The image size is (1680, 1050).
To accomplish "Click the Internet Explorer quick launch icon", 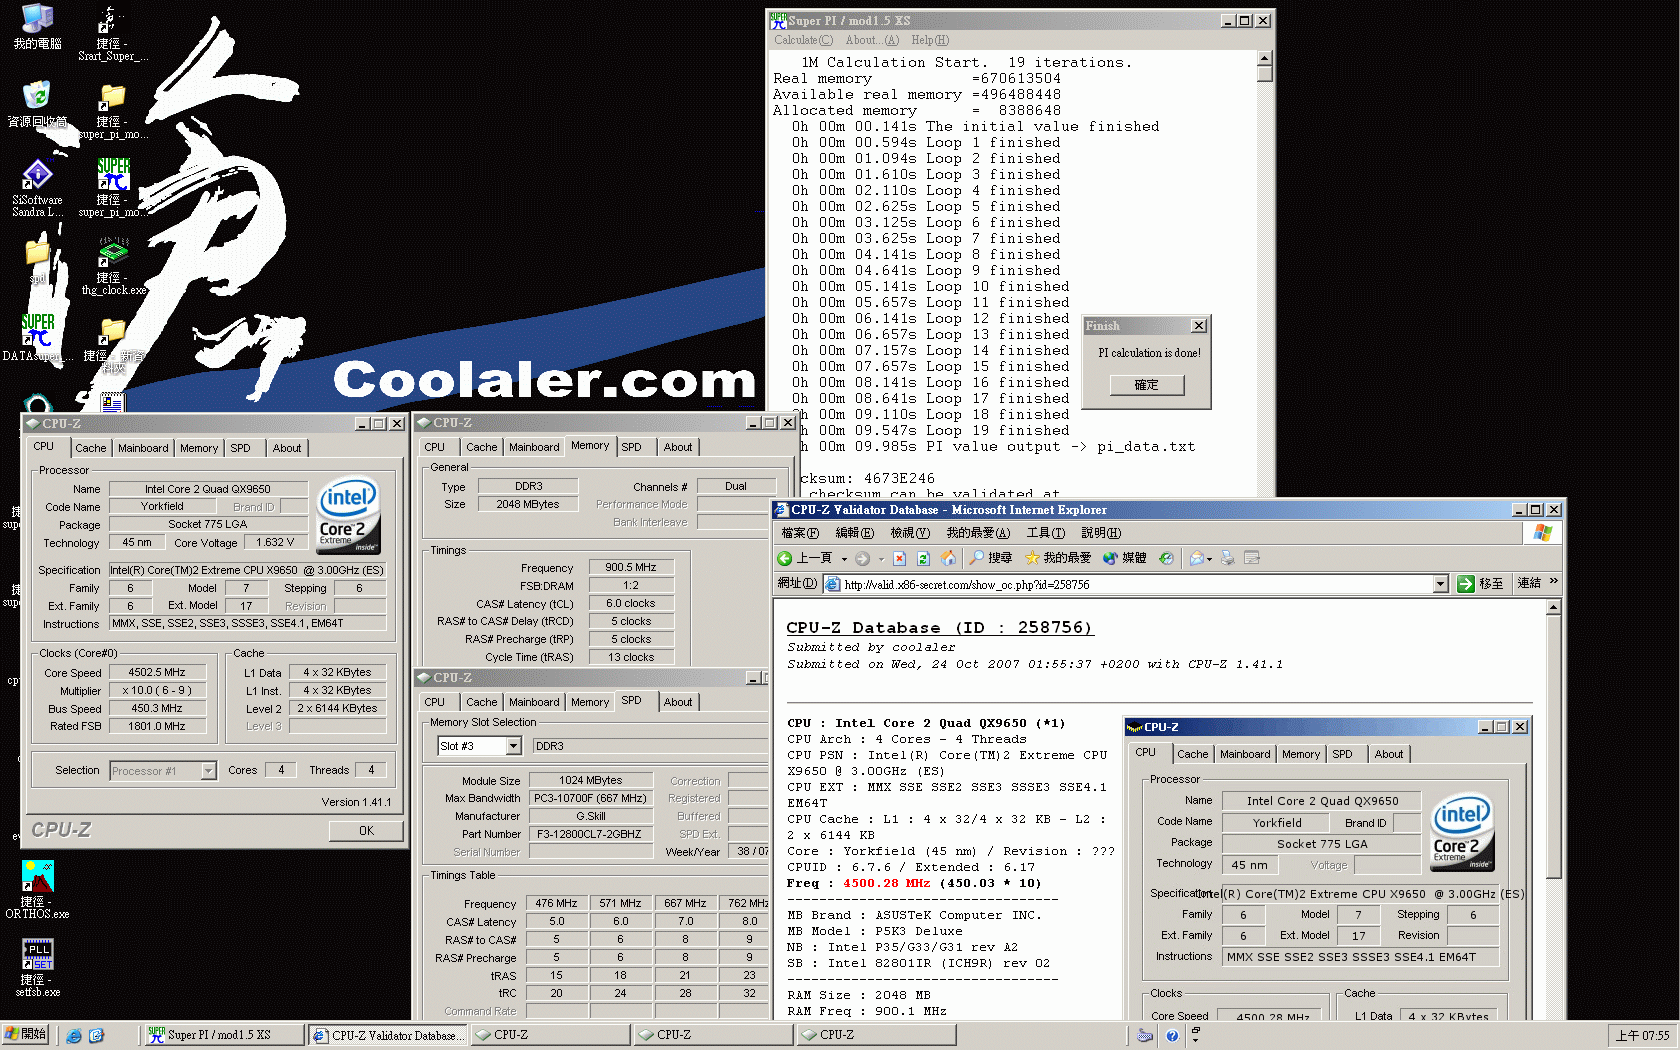I will [74, 1036].
